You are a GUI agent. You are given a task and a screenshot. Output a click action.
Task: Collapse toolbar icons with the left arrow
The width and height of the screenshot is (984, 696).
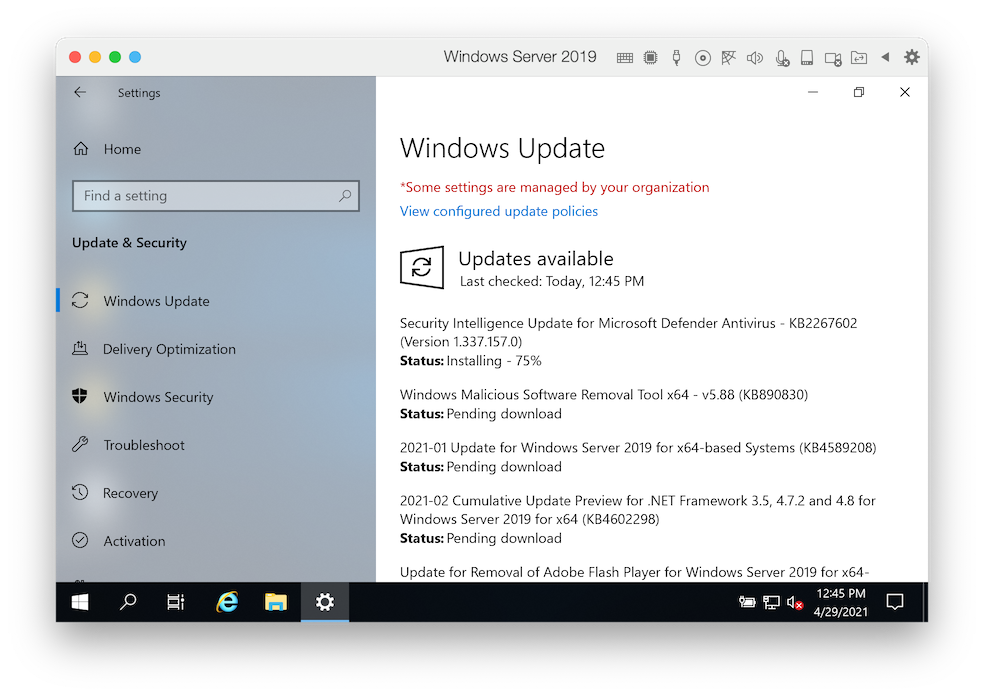click(x=885, y=57)
